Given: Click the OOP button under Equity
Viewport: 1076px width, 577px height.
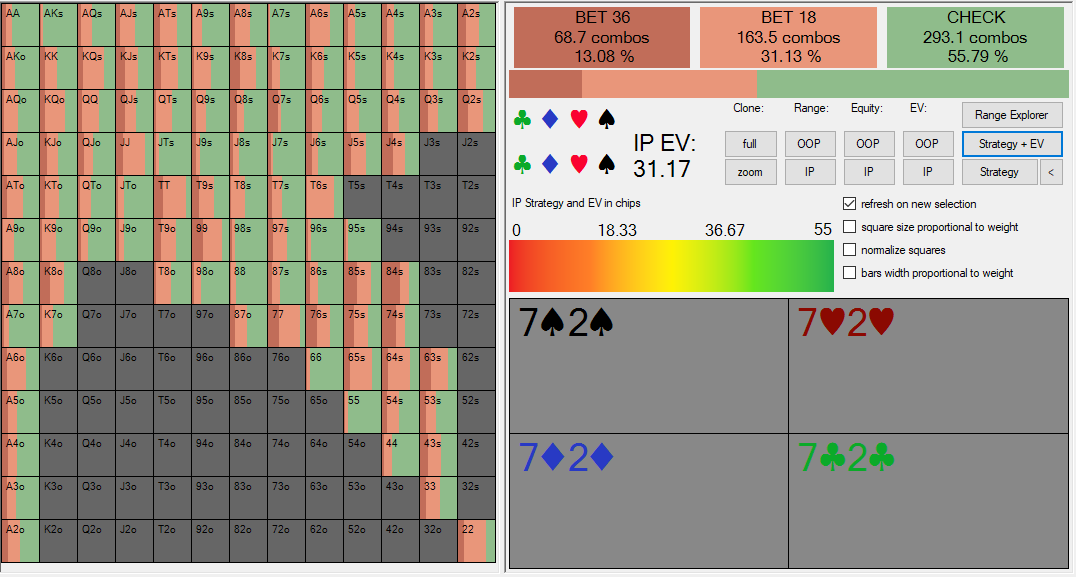Looking at the screenshot, I should click(x=868, y=144).
